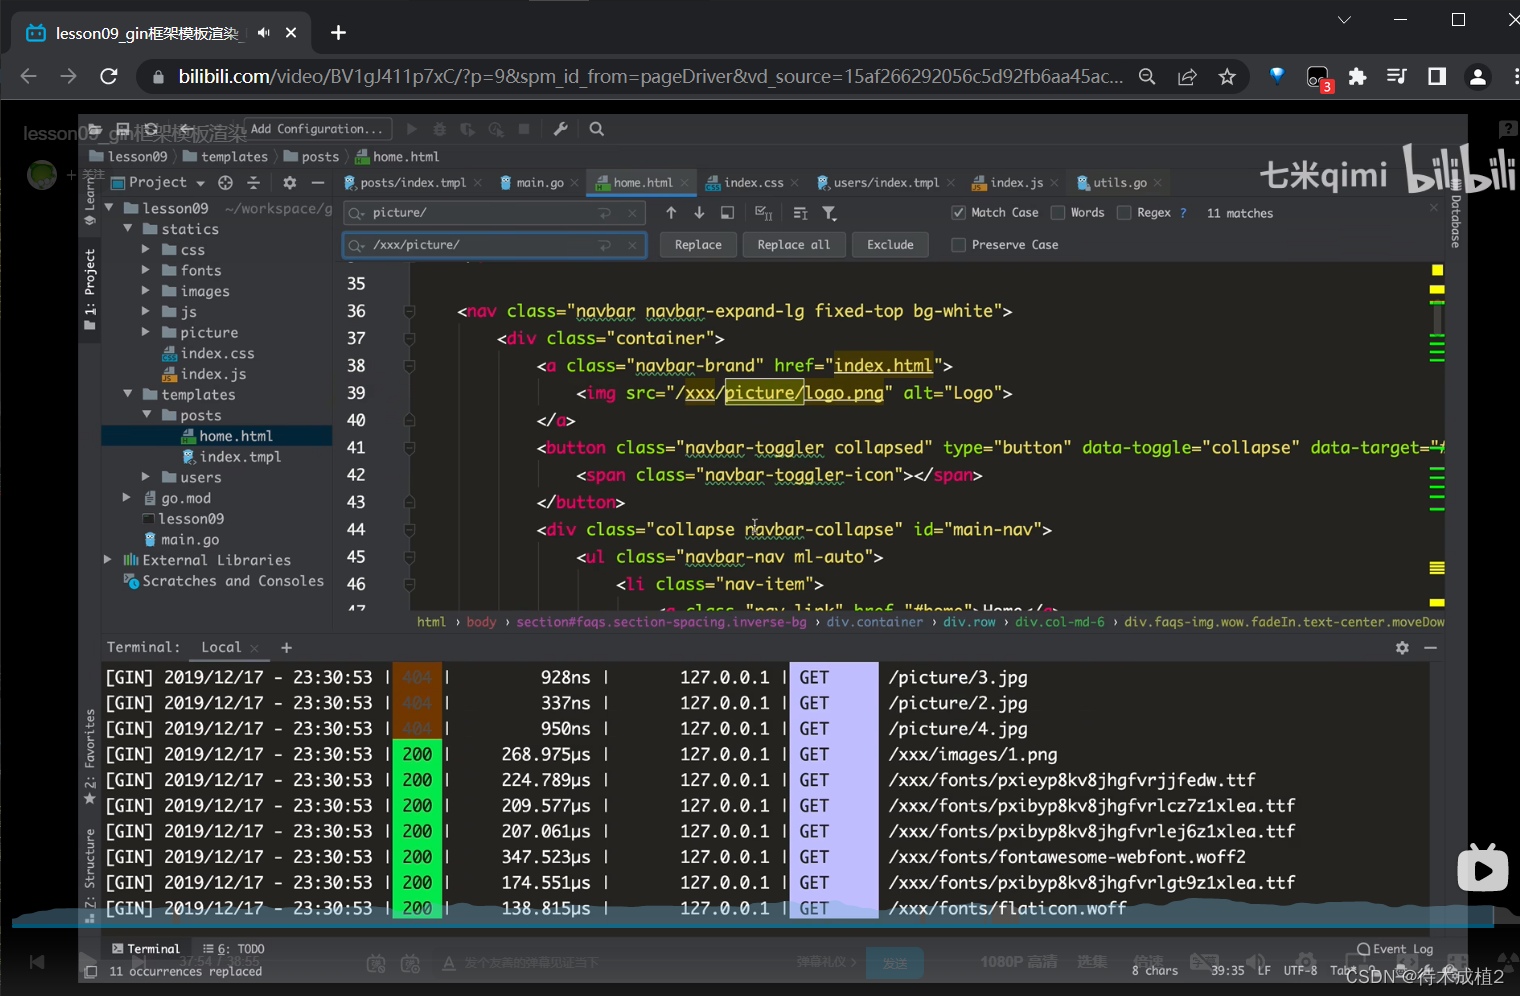The height and width of the screenshot is (996, 1520).
Task: Click the filter search results icon
Action: point(829,213)
